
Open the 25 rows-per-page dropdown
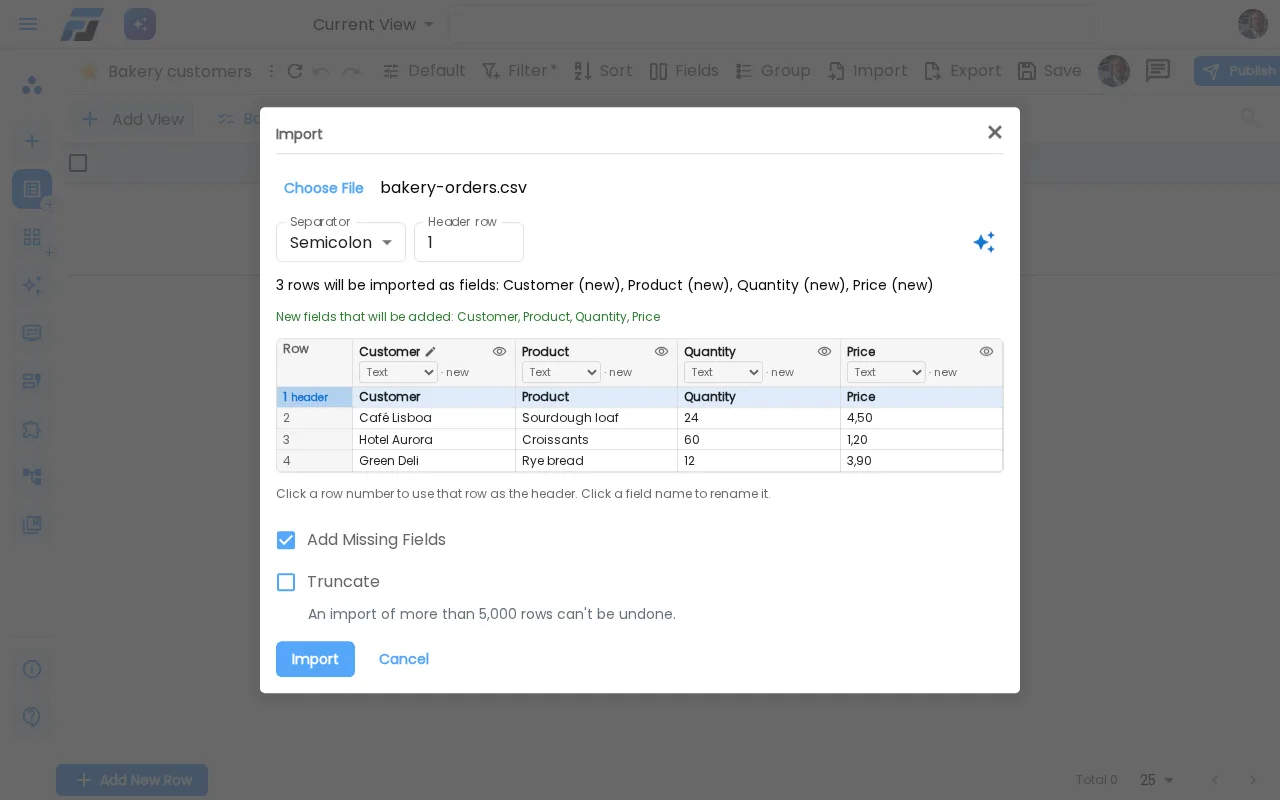point(1157,780)
